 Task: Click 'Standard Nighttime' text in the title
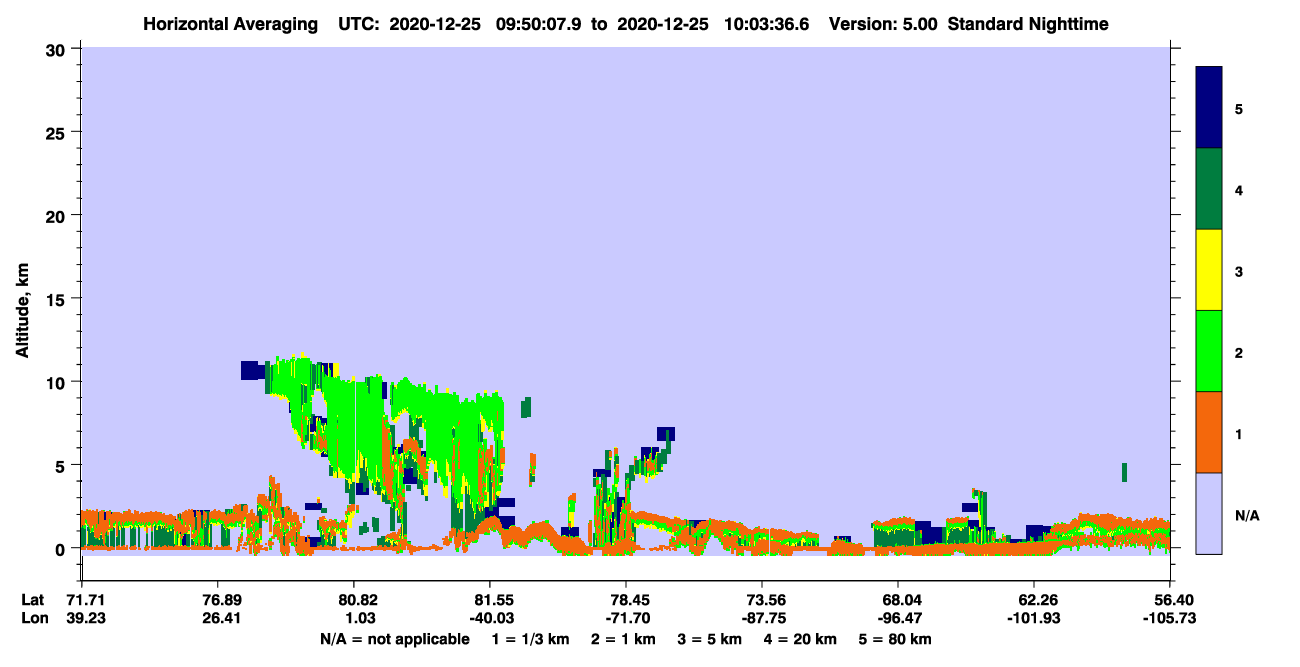tap(1028, 24)
